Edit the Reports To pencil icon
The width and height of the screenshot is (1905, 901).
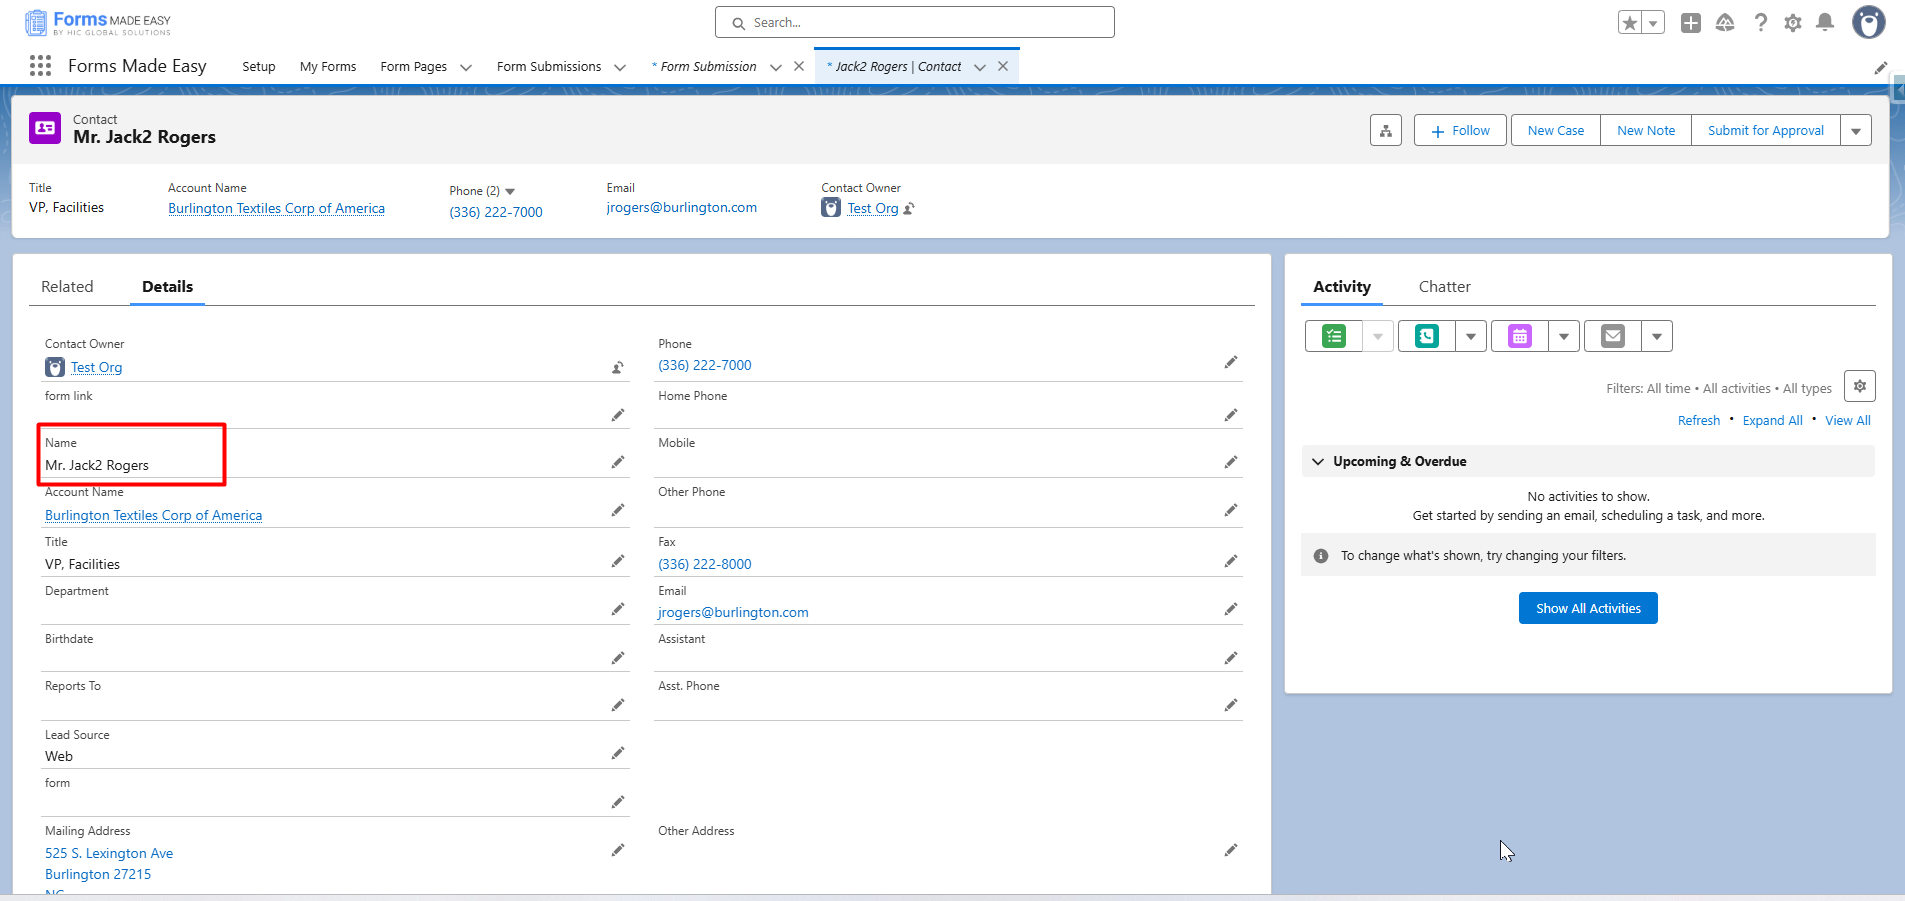618,705
